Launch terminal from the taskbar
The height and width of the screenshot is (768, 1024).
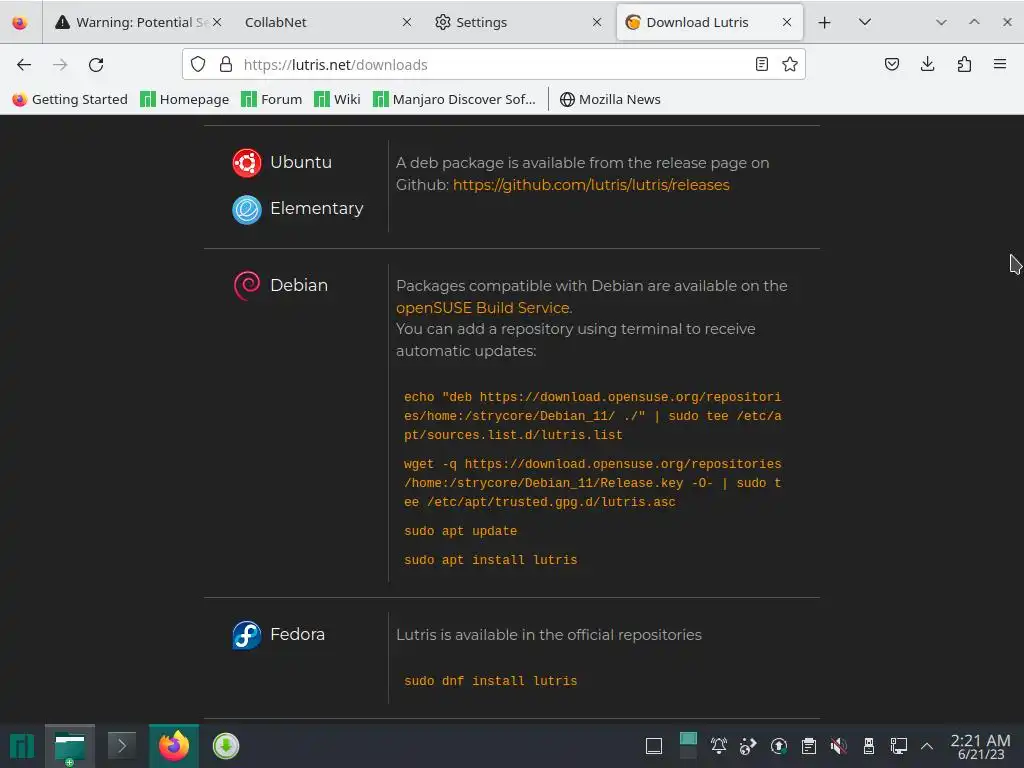[121, 746]
